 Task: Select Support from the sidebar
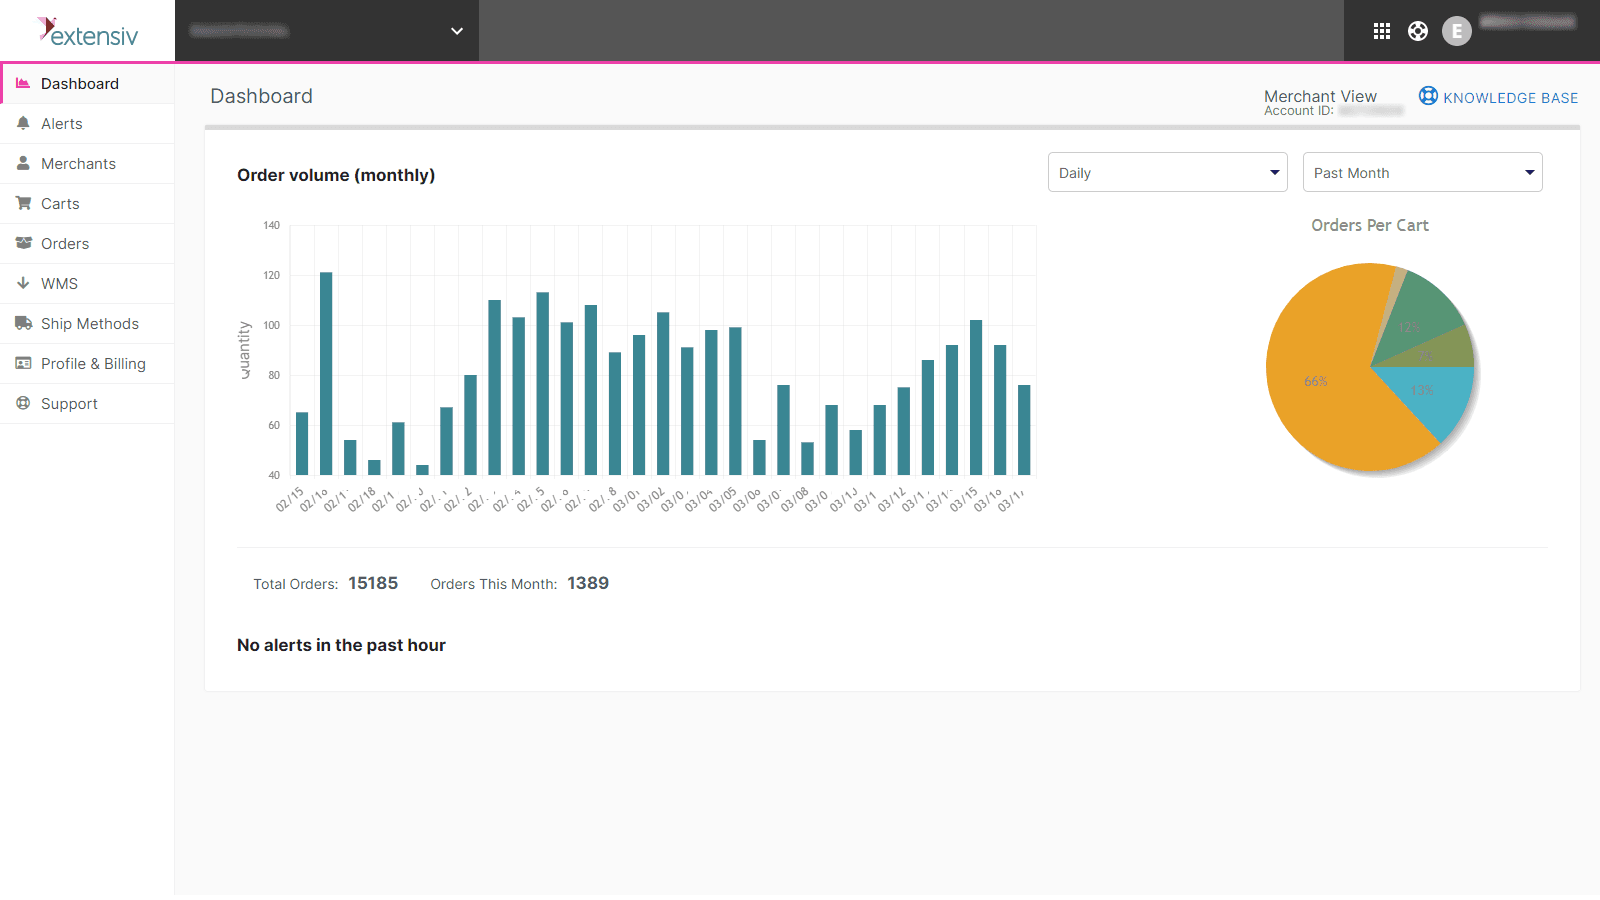(69, 403)
